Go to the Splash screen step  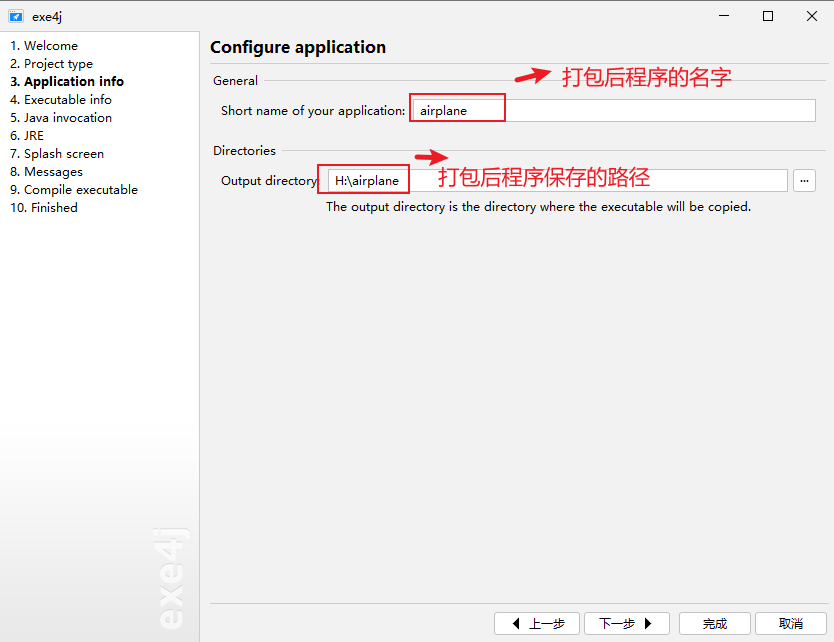[57, 154]
